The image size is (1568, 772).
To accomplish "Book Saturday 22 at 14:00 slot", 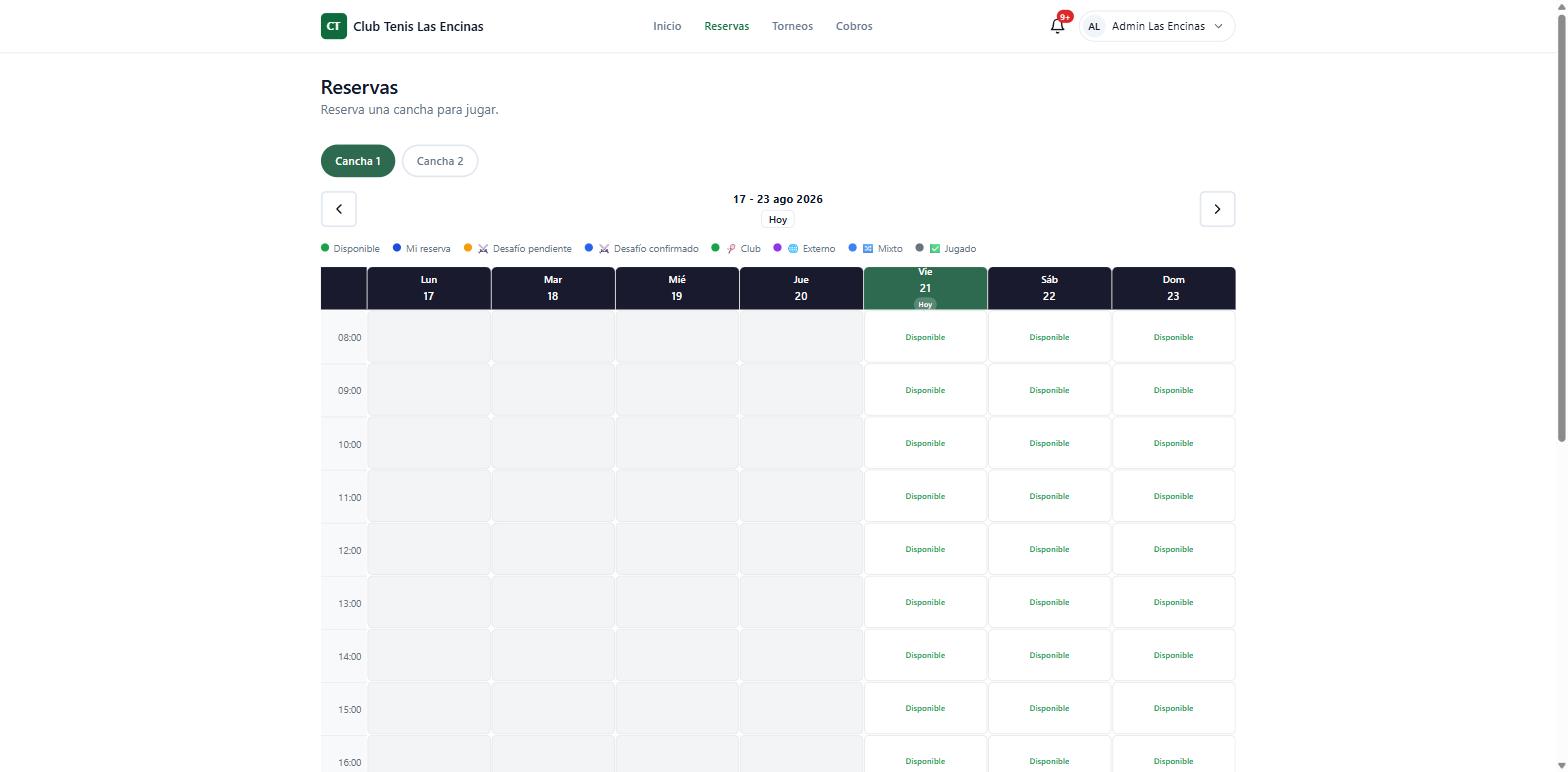I will [x=1049, y=655].
